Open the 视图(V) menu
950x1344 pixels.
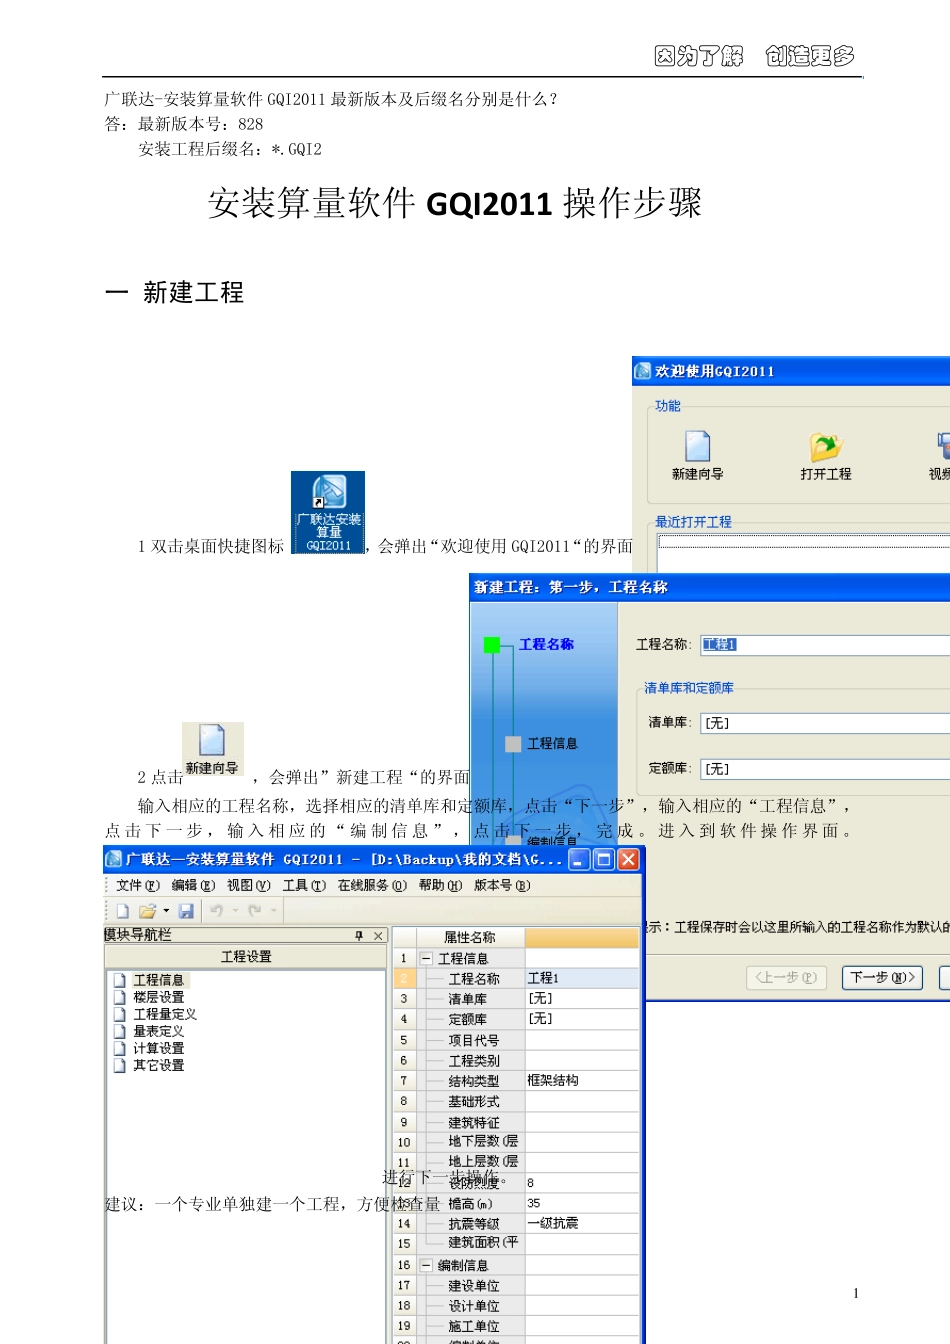(248, 885)
